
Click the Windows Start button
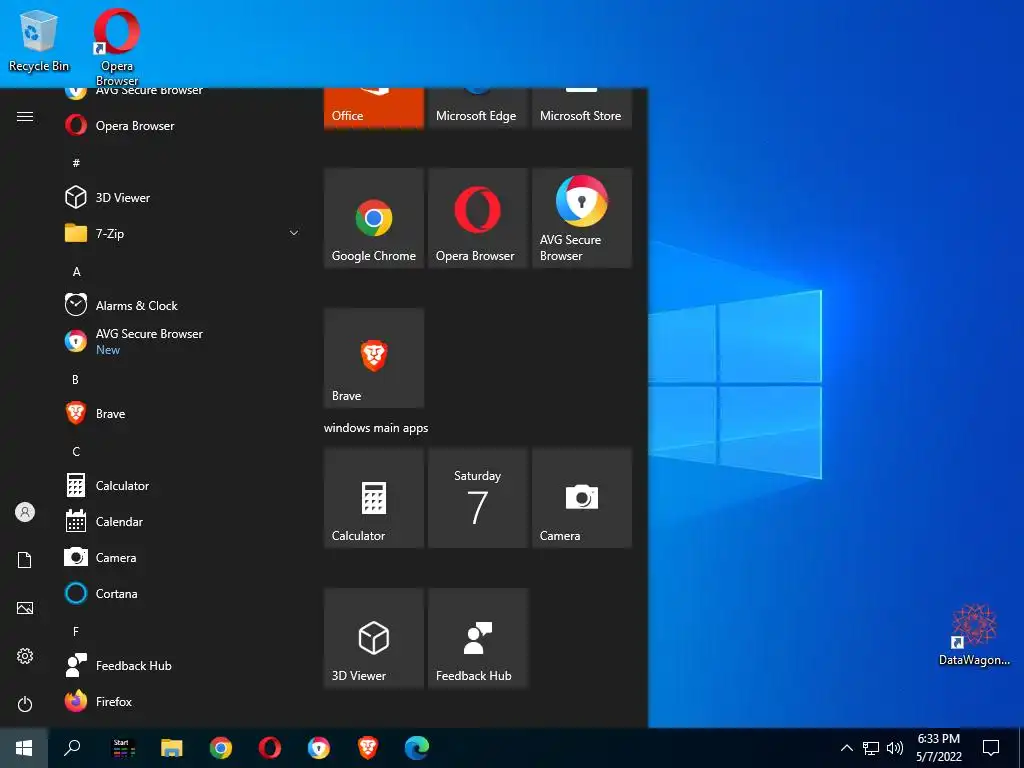[24, 748]
